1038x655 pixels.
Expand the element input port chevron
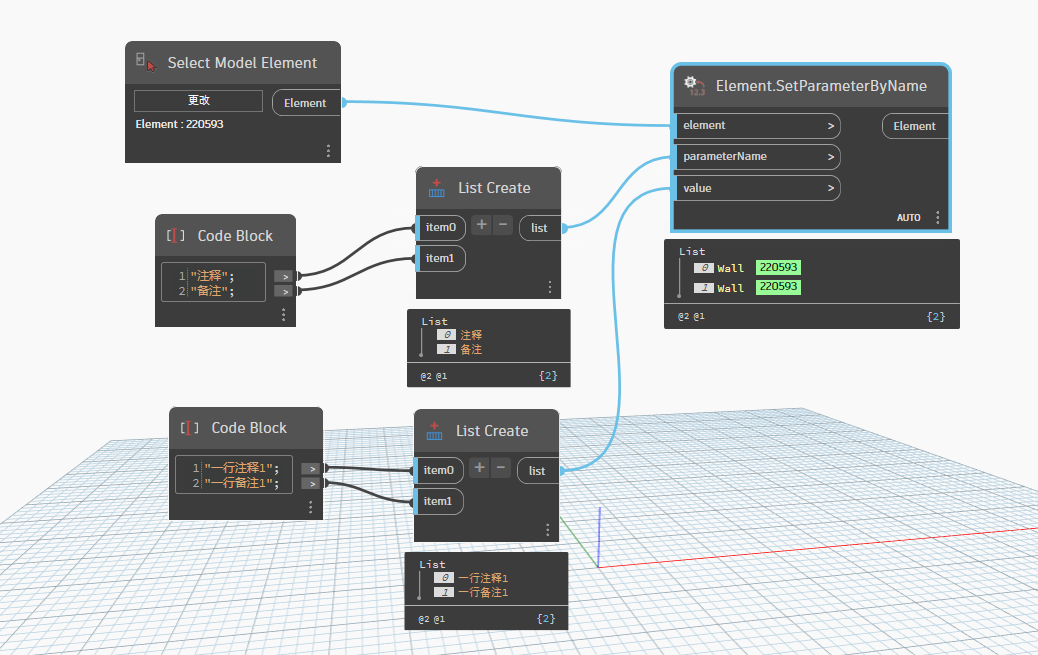coord(830,126)
